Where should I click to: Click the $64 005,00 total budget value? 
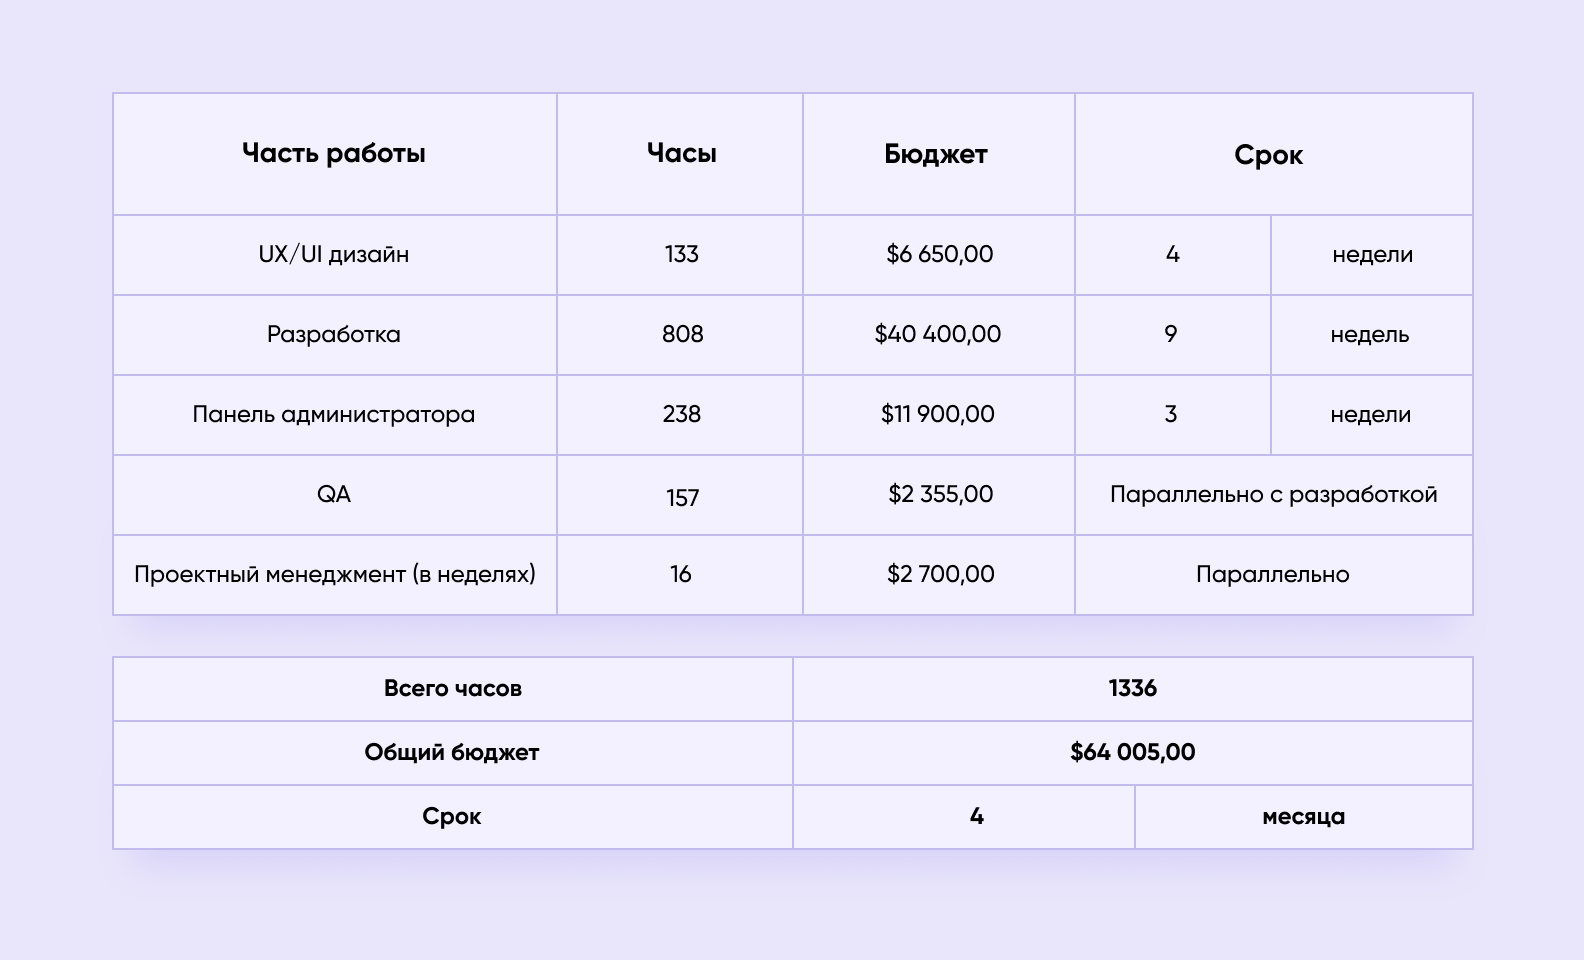pyautogui.click(x=1133, y=753)
